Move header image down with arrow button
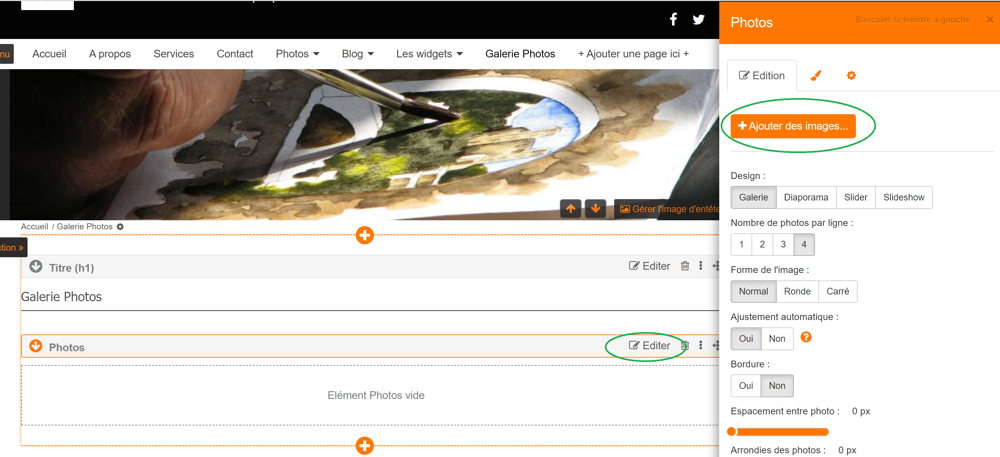 click(x=595, y=209)
